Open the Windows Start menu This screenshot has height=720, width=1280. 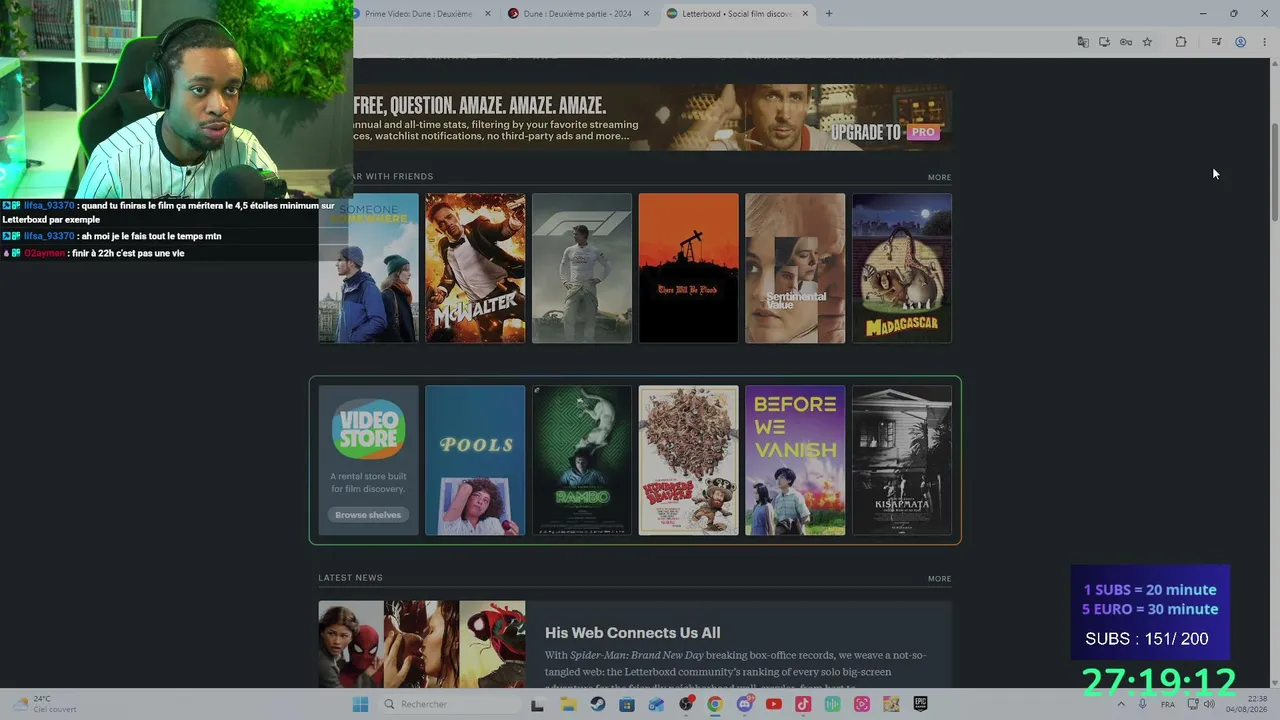pos(360,704)
